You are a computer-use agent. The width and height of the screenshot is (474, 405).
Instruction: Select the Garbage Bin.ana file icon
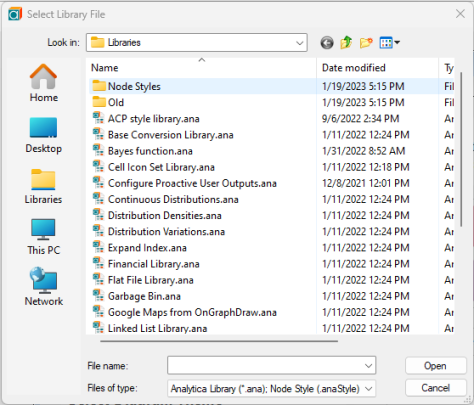click(x=98, y=296)
